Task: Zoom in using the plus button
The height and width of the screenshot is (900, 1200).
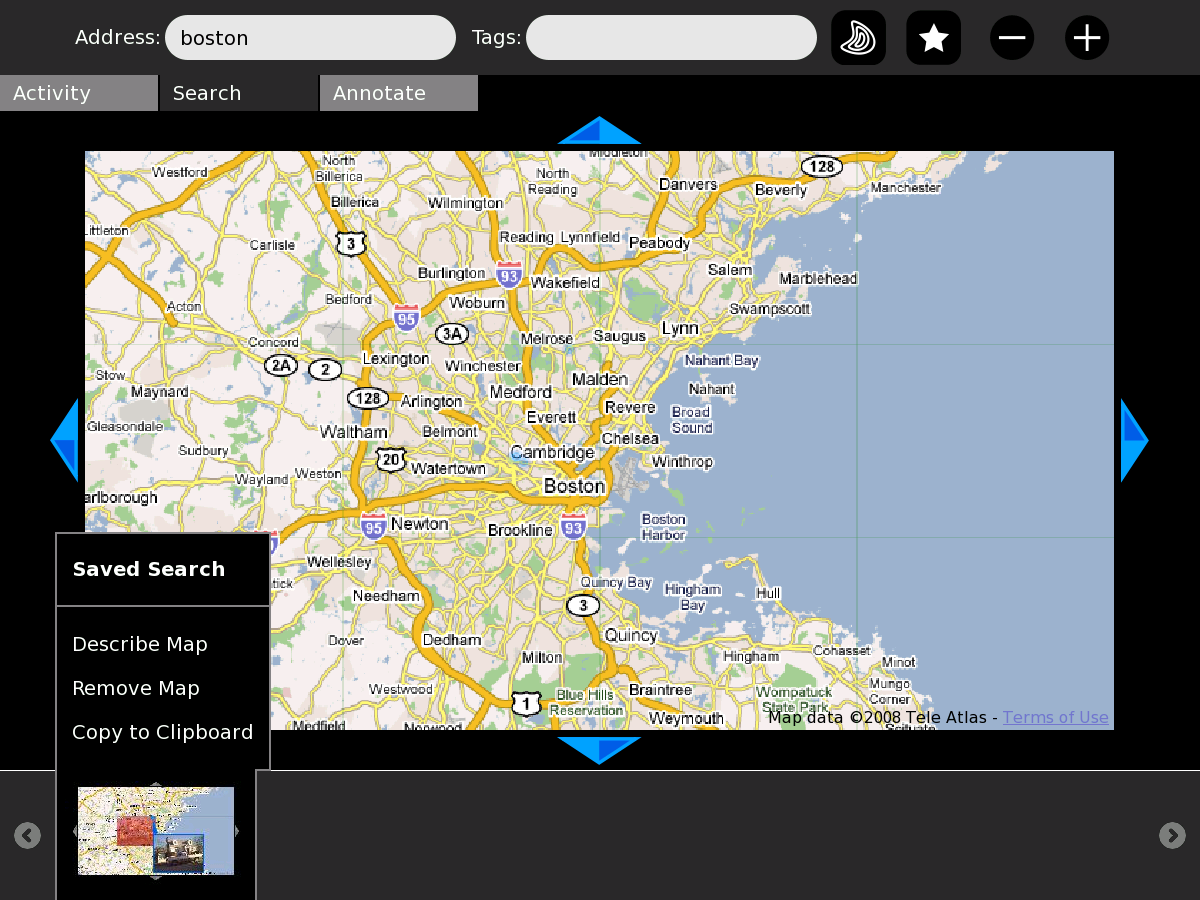Action: coord(1087,38)
